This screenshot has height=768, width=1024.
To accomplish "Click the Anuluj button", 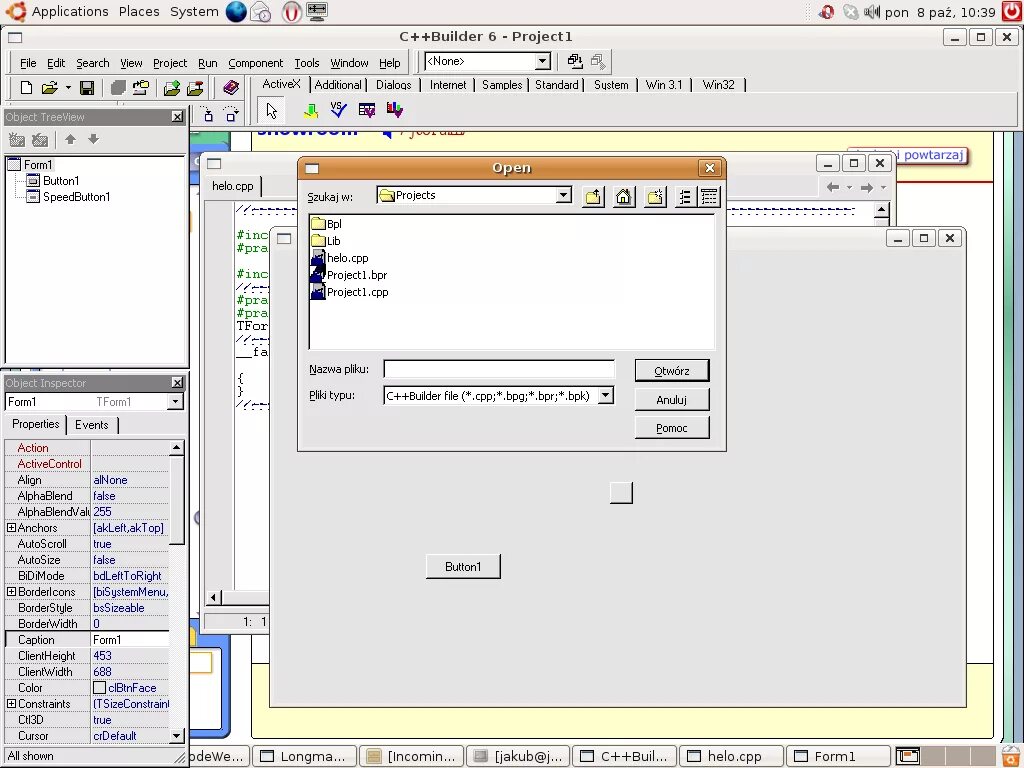I will 672,400.
